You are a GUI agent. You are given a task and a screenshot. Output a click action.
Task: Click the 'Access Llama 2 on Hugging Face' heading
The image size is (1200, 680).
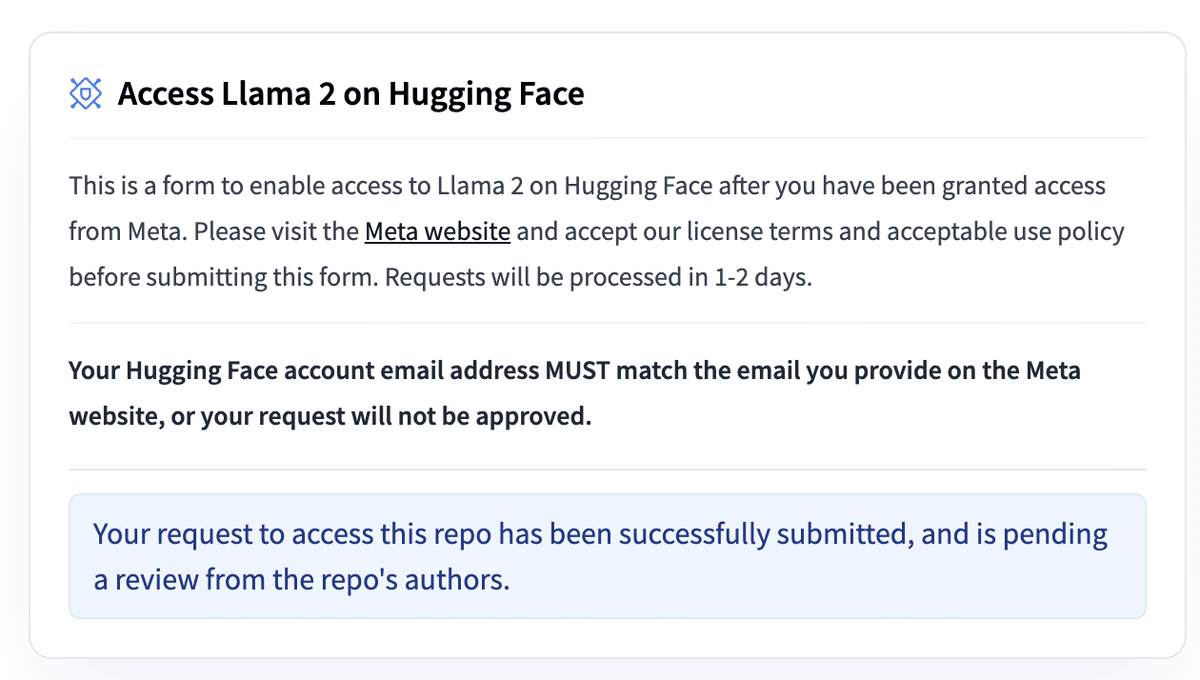[351, 94]
